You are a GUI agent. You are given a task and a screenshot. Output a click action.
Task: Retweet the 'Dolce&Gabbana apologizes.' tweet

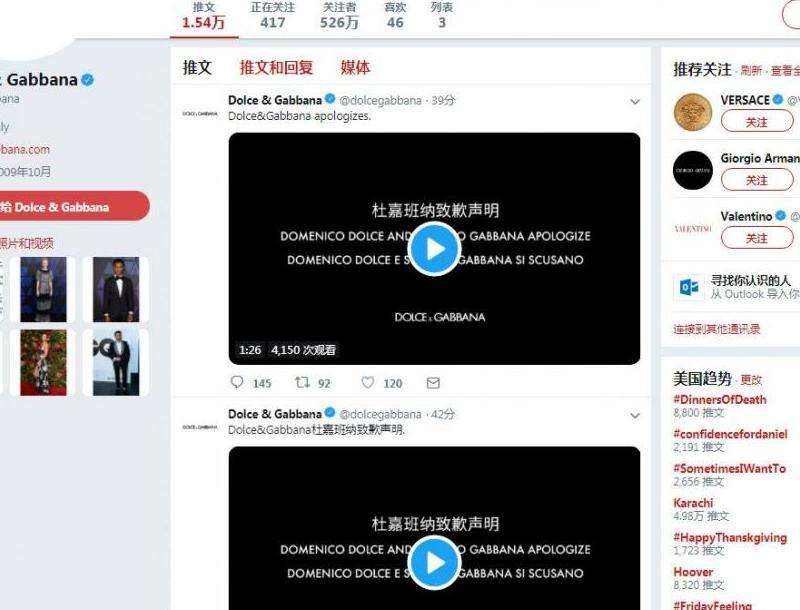pos(303,383)
